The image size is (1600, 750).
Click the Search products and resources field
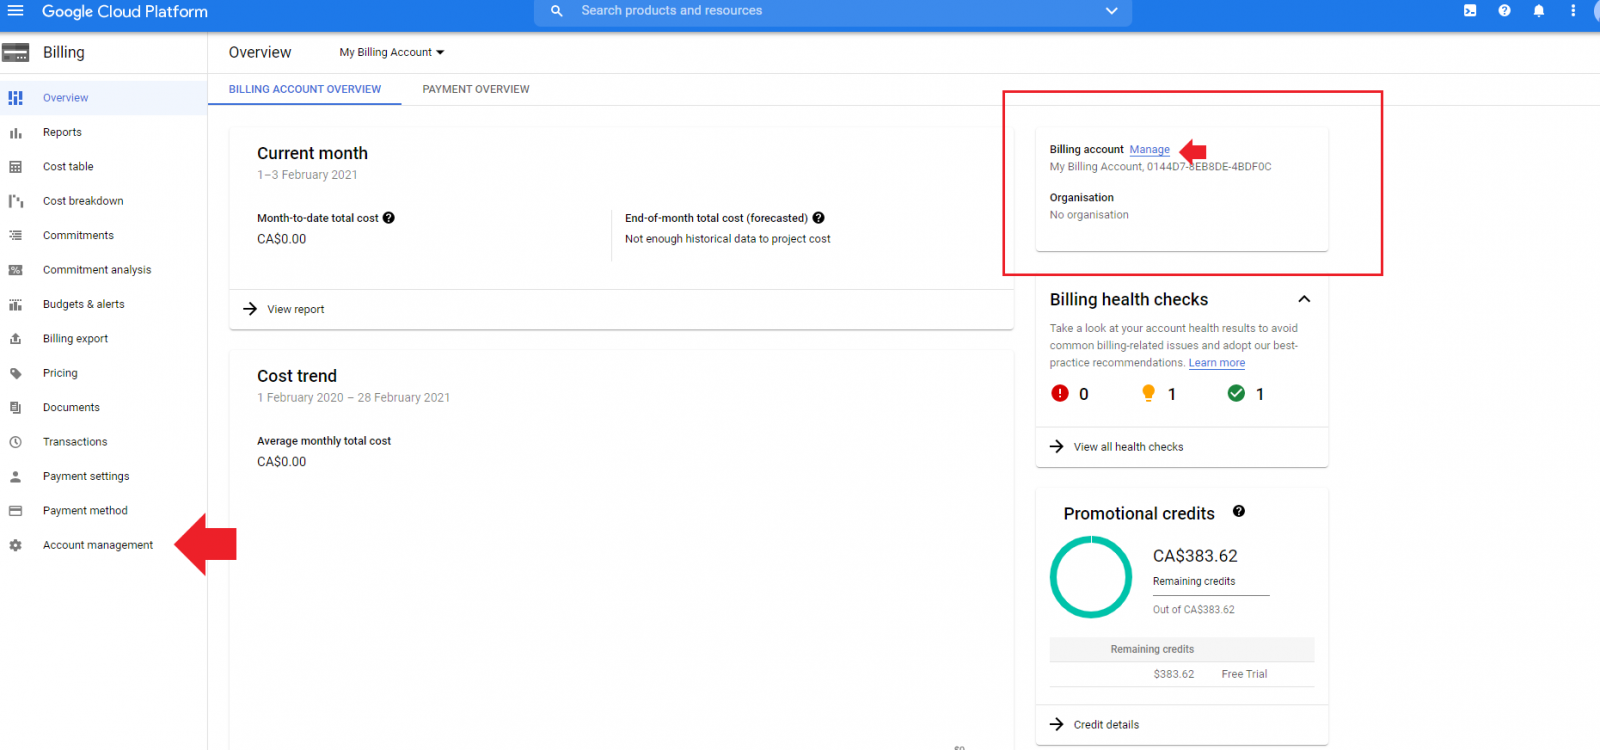coord(800,11)
